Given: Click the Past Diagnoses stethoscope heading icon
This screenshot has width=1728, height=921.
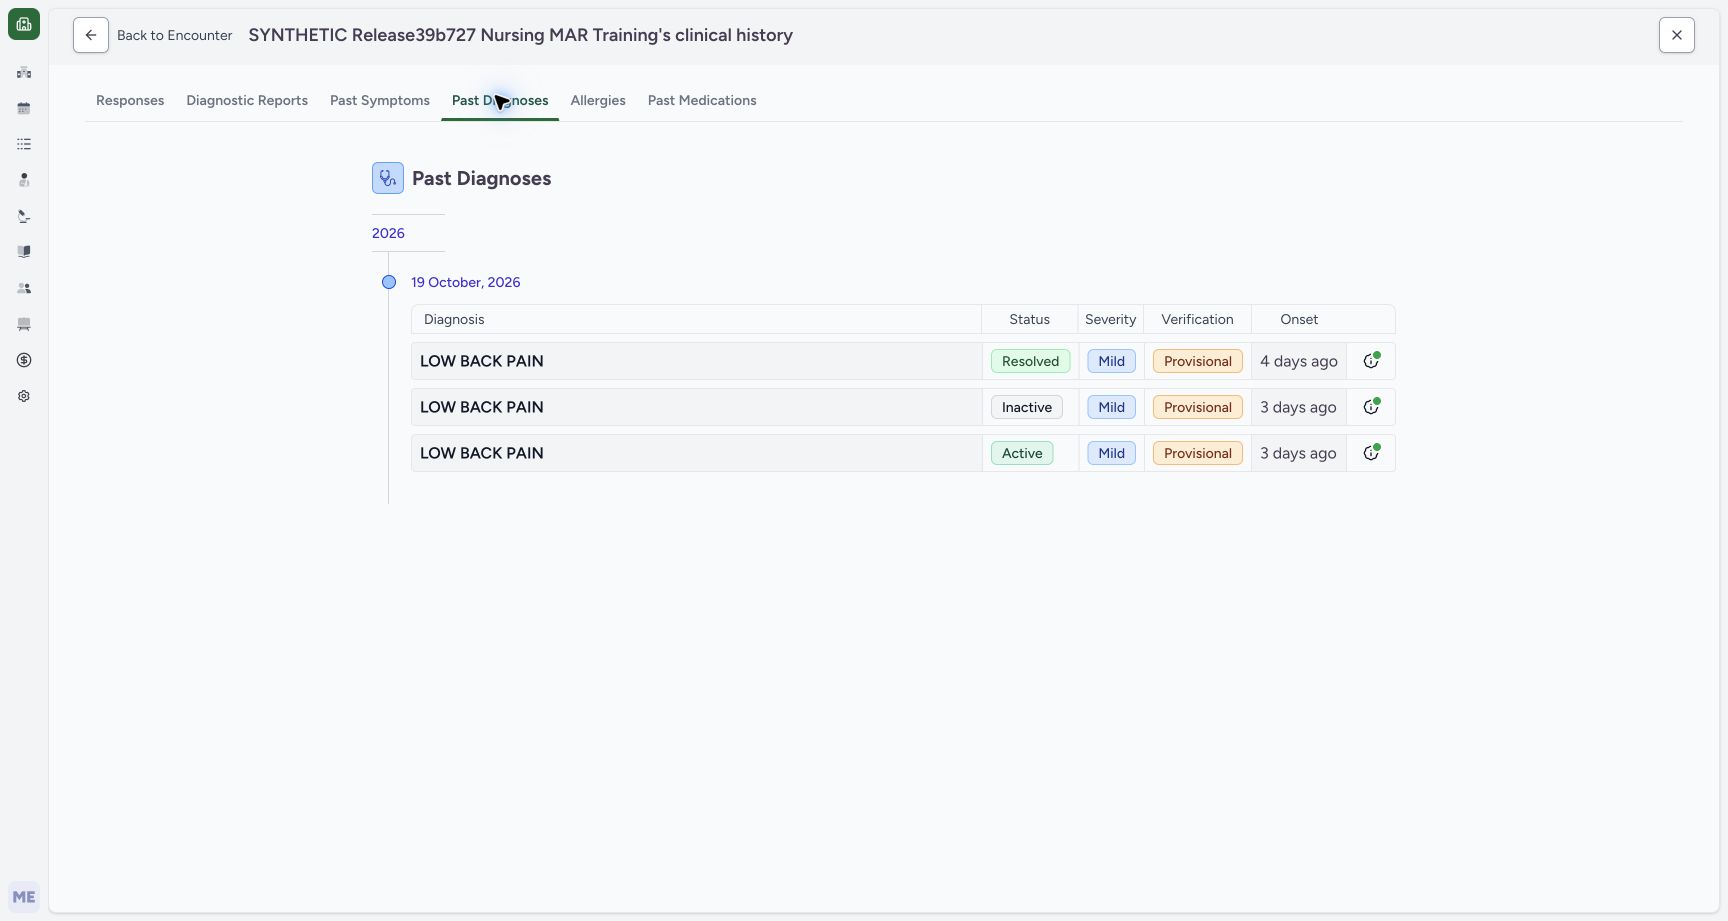Looking at the screenshot, I should click(388, 178).
